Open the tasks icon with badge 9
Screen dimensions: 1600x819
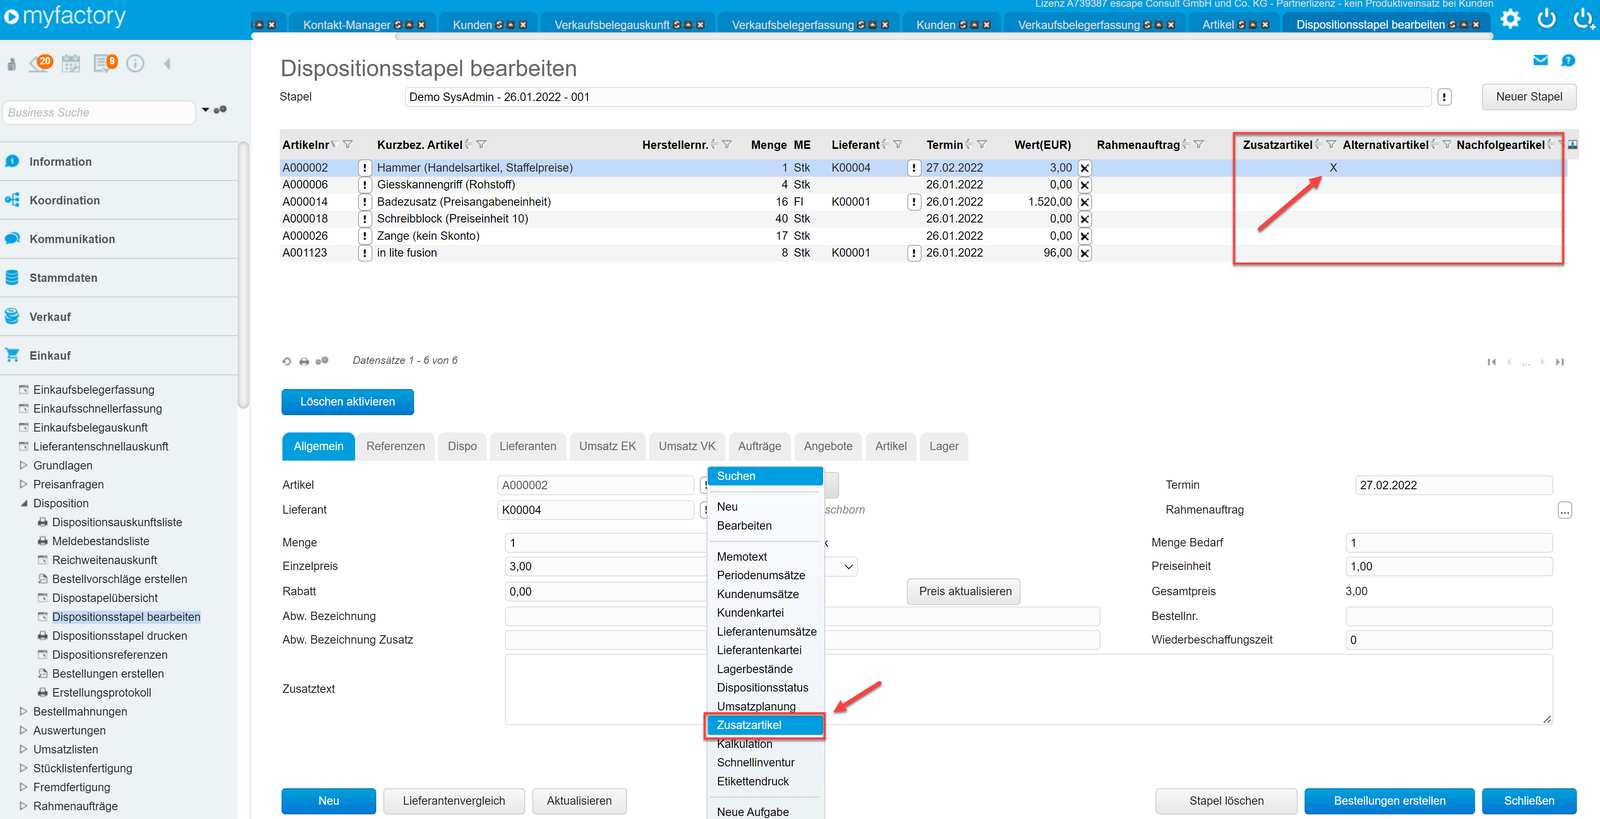tap(105, 64)
